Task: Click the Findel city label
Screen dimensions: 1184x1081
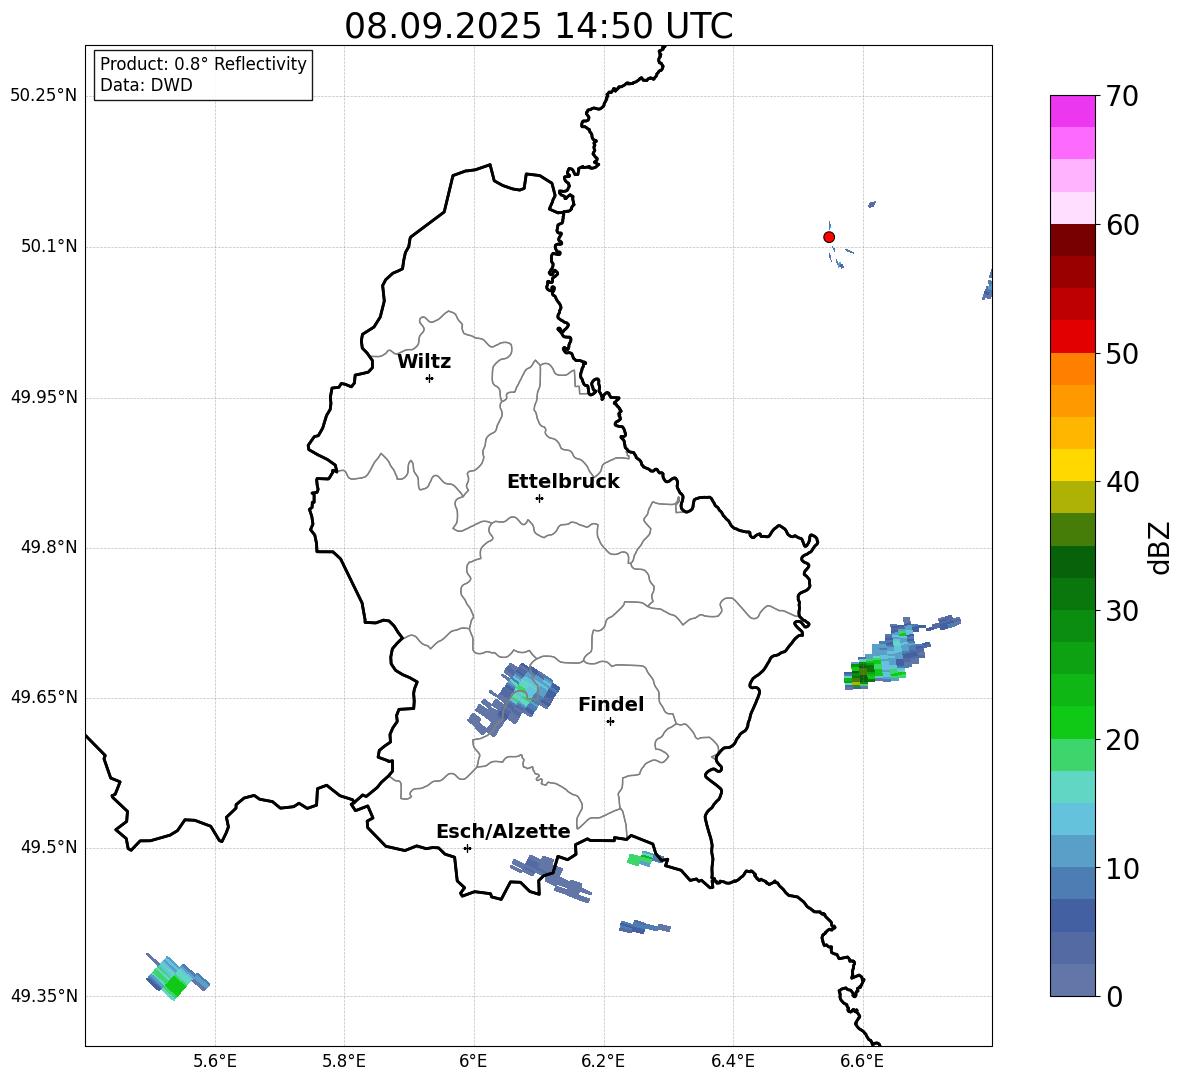Action: coord(611,704)
